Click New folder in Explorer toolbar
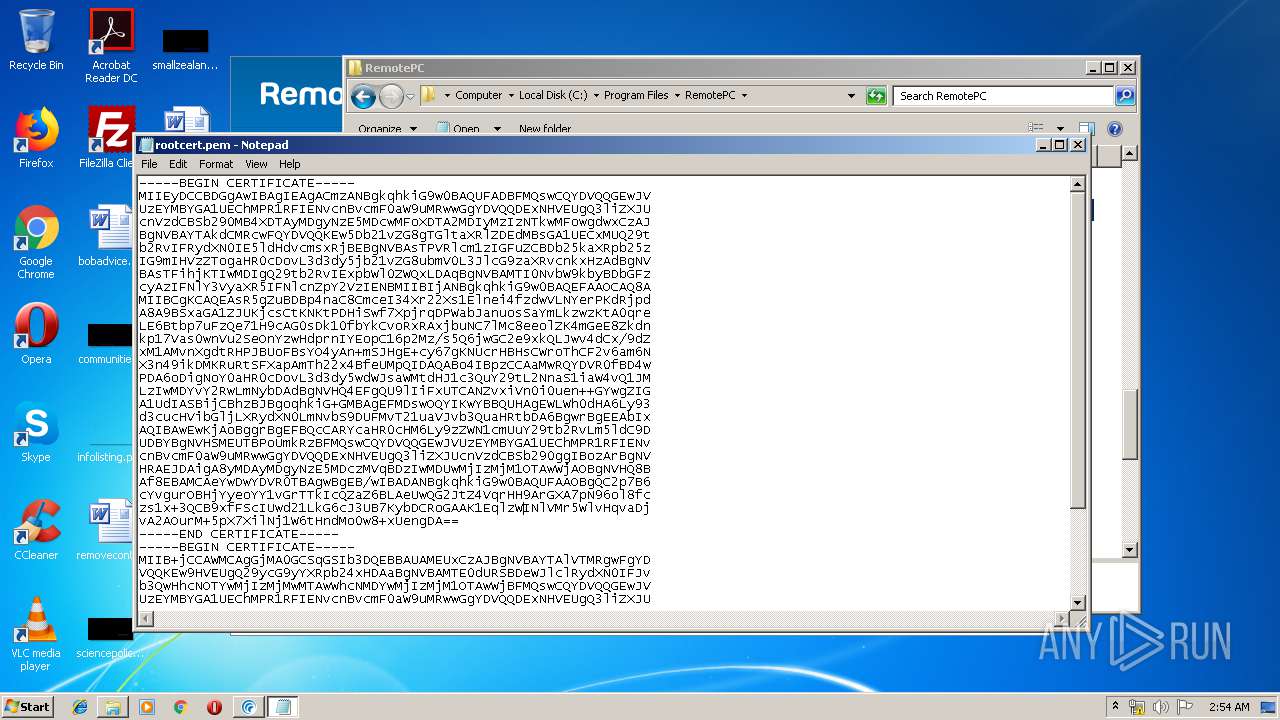This screenshot has width=1280, height=720. tap(545, 128)
